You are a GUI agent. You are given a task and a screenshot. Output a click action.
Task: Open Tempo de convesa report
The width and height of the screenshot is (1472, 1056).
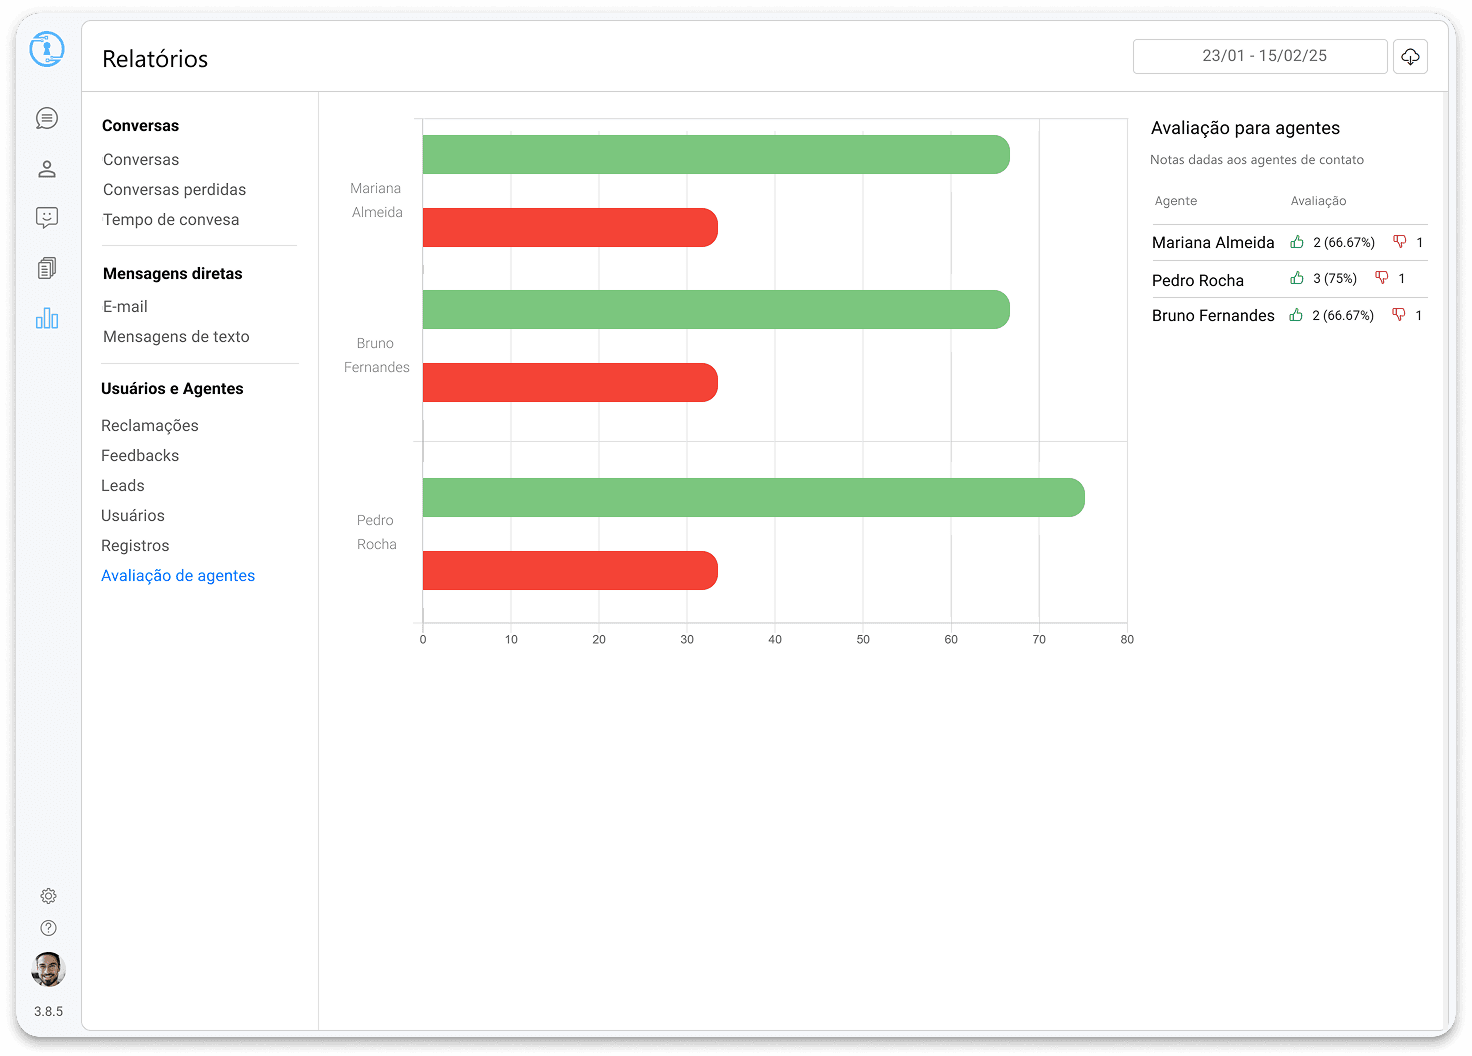pyautogui.click(x=171, y=220)
